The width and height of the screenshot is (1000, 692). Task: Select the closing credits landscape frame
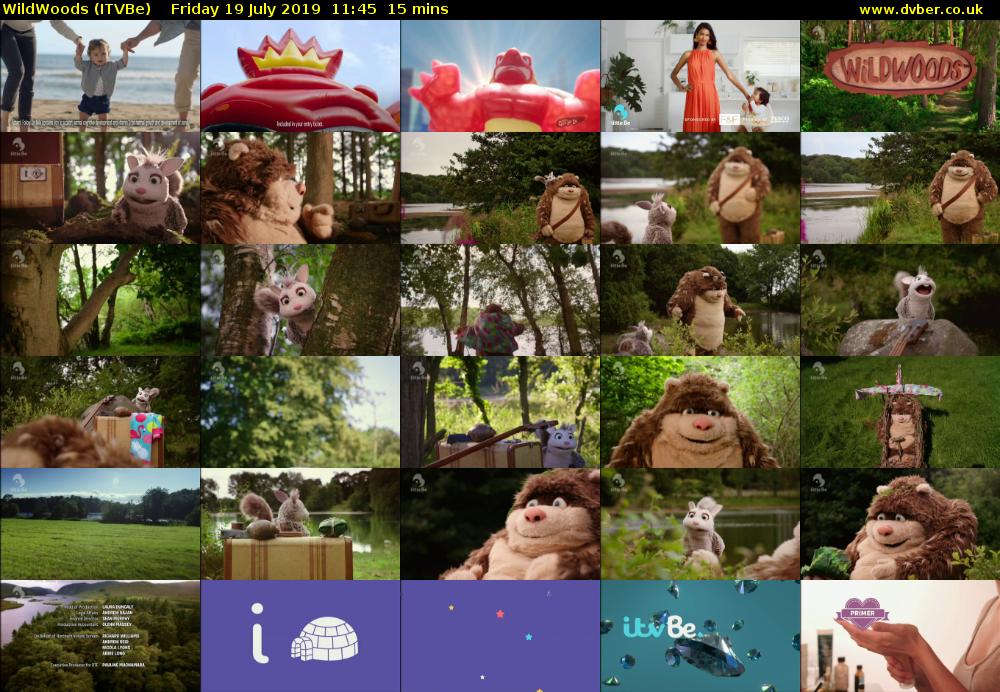[100, 636]
